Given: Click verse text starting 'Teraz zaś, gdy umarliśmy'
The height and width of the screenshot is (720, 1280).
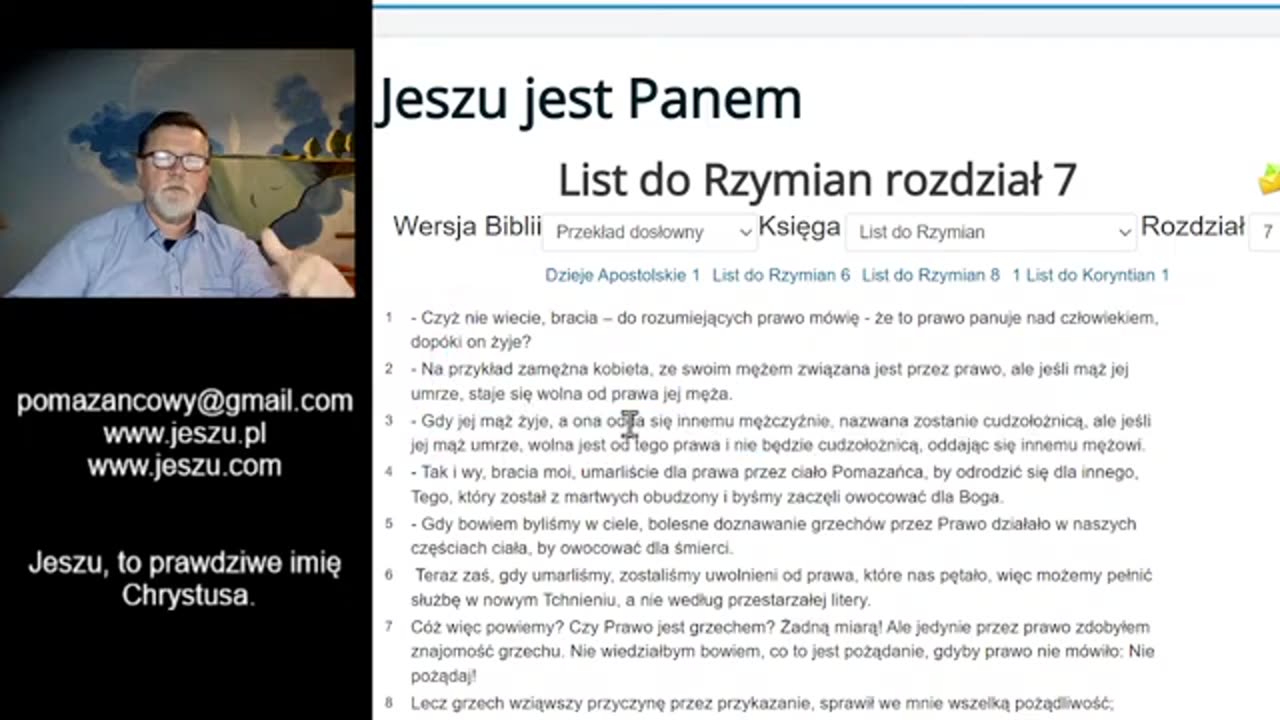Looking at the screenshot, I should coord(781,588).
